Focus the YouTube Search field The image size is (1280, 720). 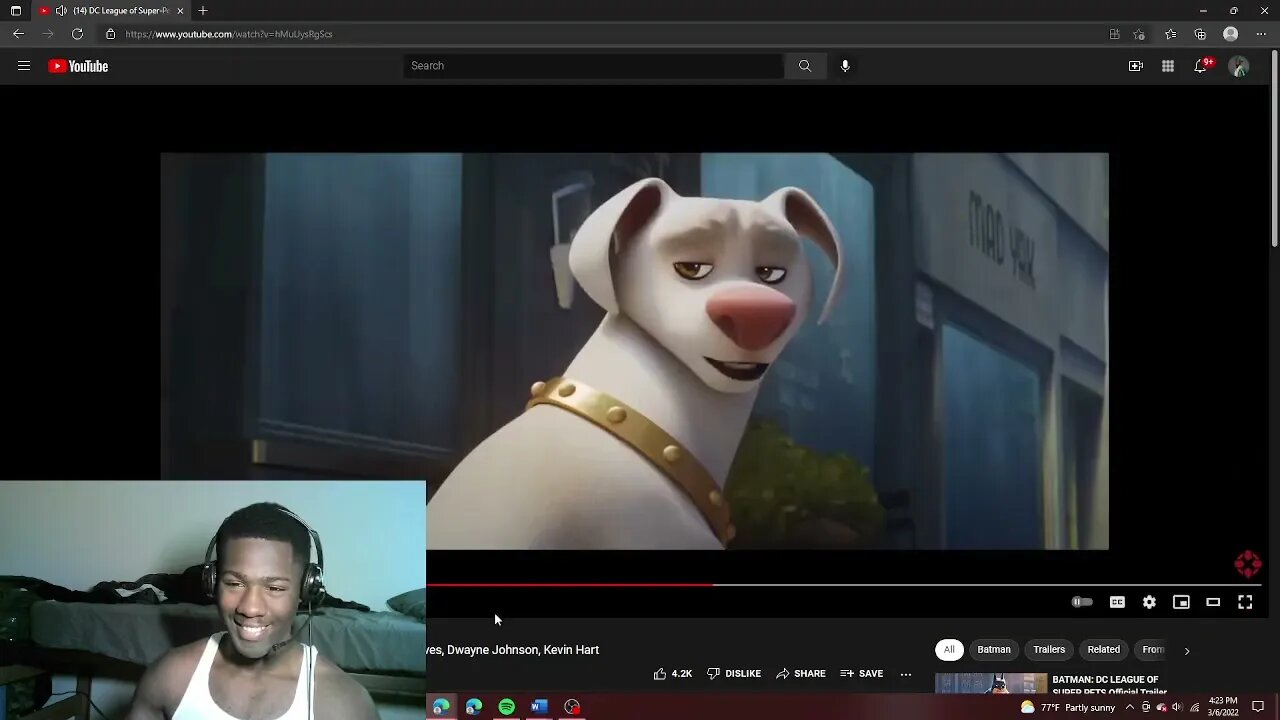[x=594, y=66]
